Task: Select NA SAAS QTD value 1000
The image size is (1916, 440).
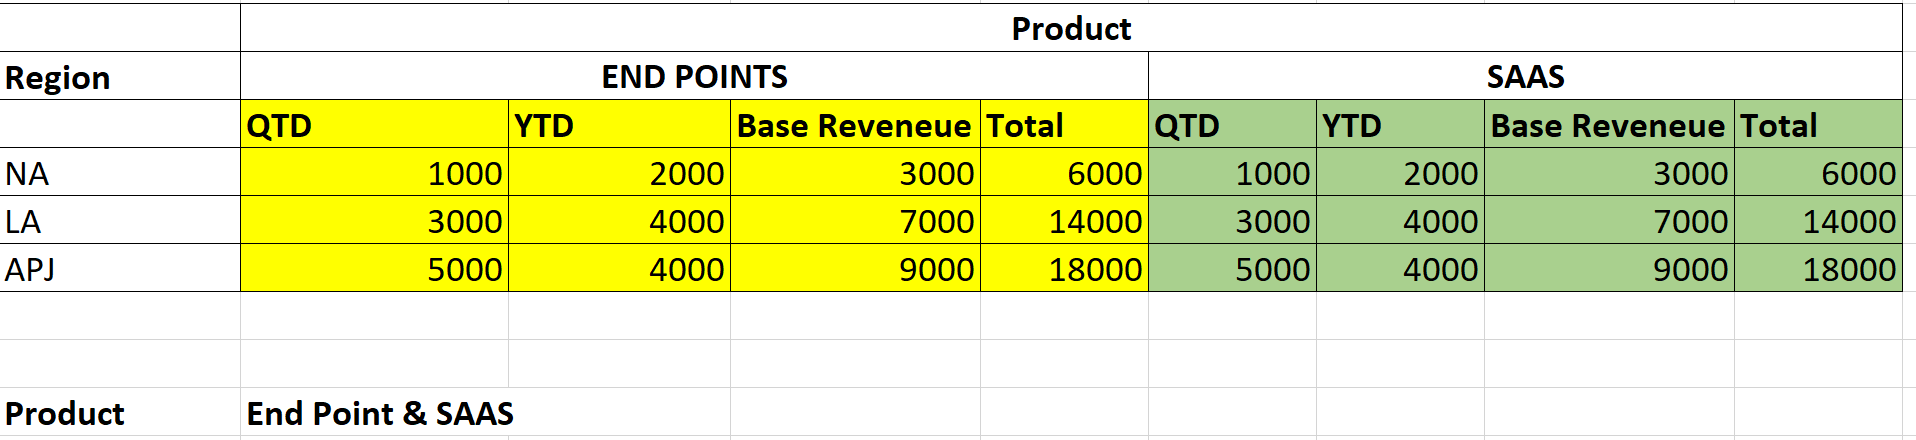Action: click(x=1232, y=172)
